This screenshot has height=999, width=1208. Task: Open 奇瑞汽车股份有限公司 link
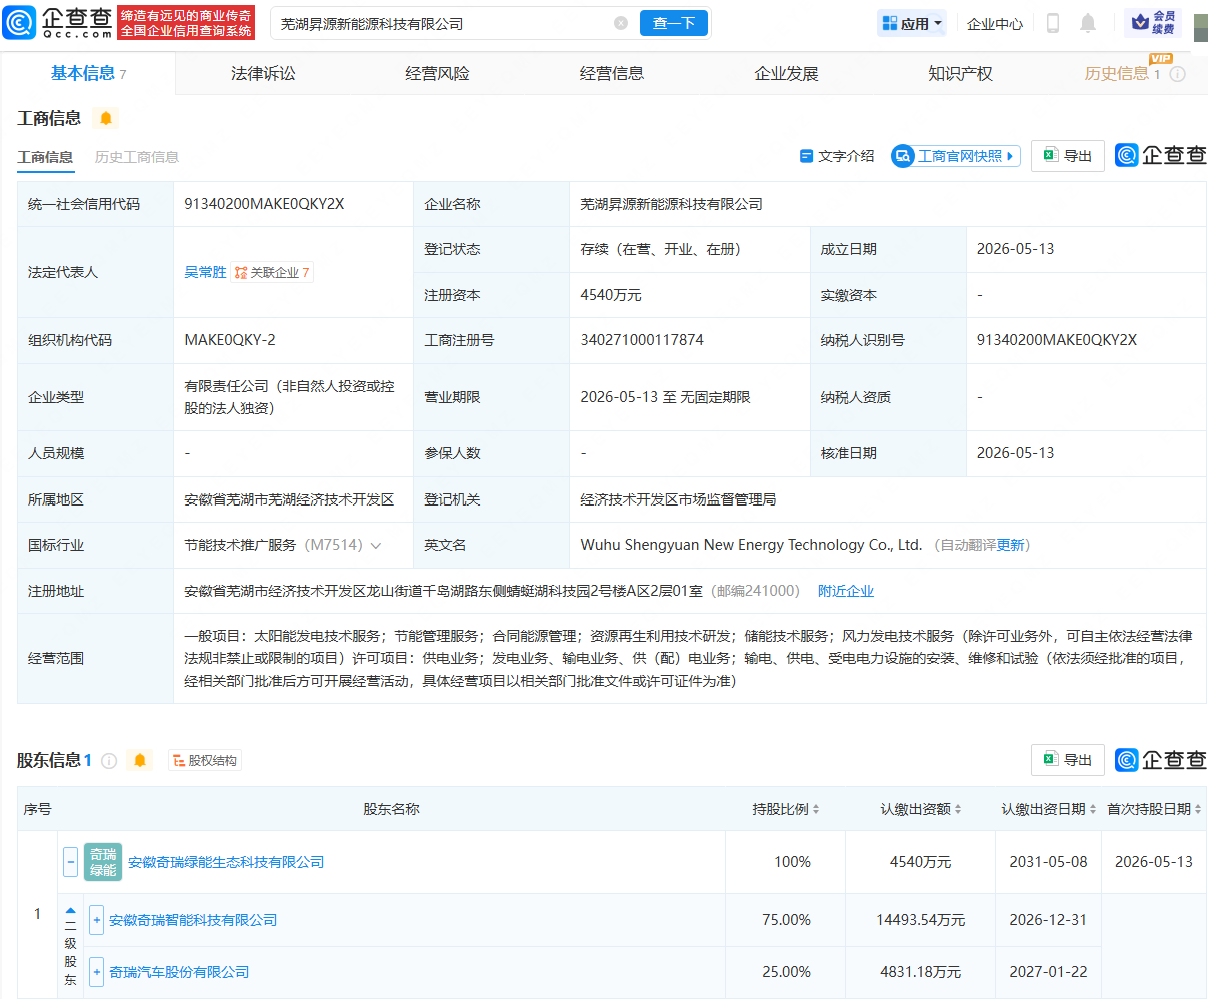click(x=179, y=972)
